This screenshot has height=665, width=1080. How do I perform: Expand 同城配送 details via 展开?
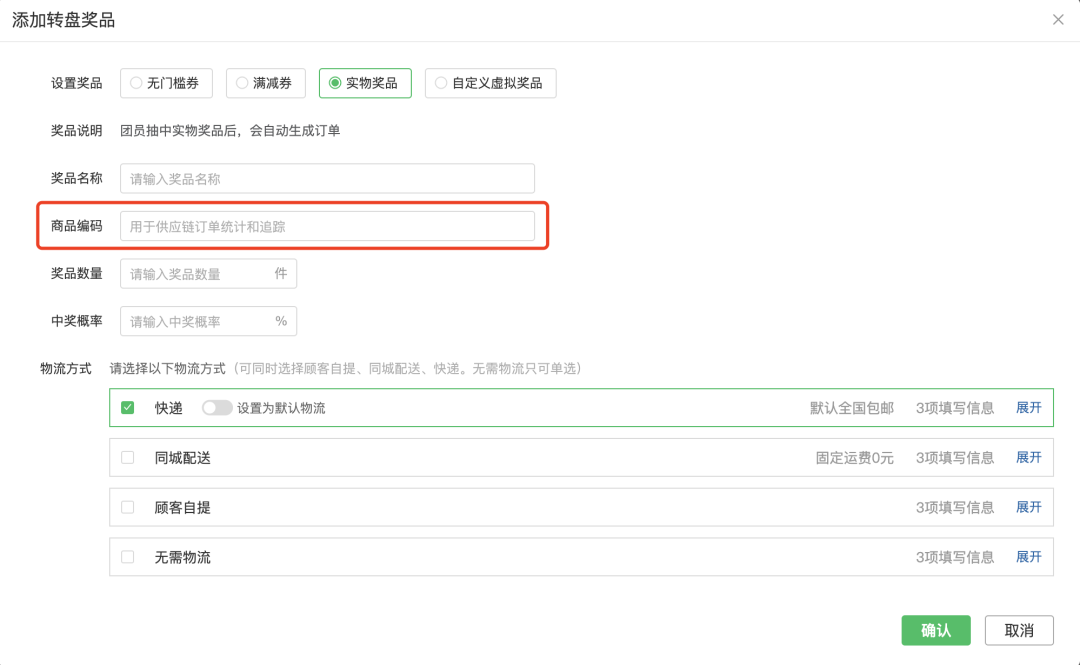1029,458
